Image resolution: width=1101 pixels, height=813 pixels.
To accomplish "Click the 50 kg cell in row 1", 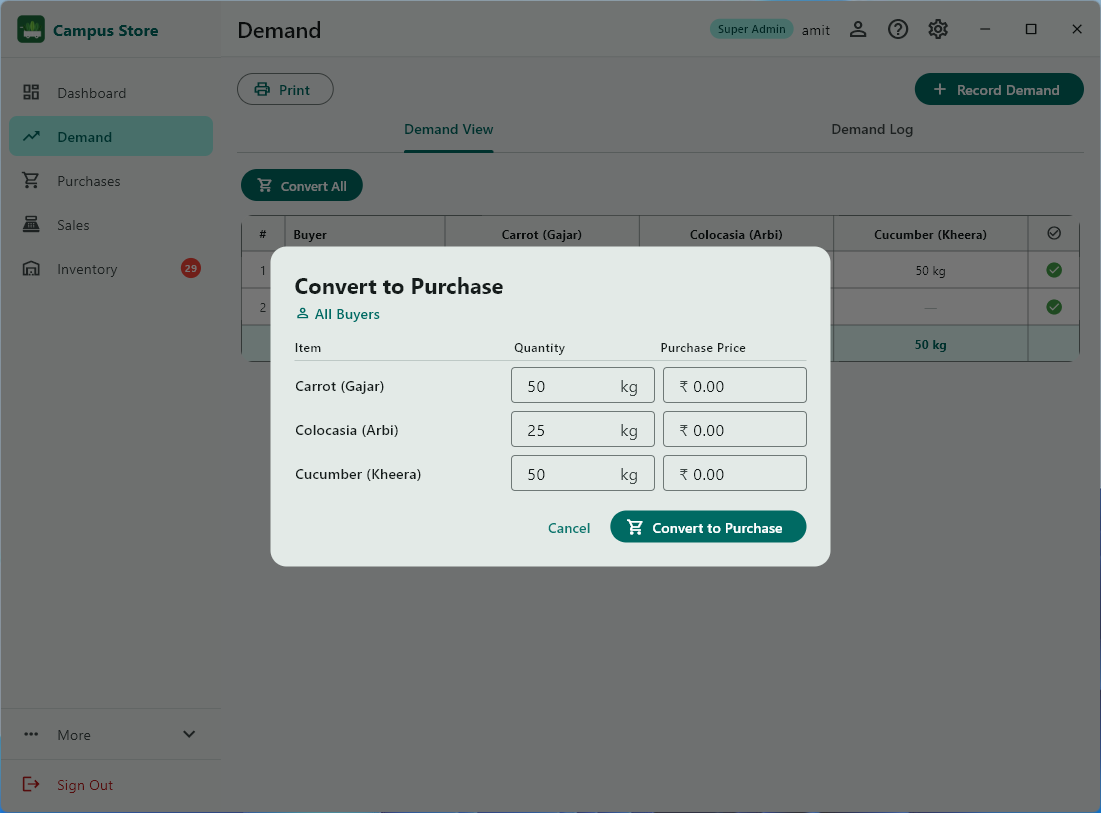I will [930, 270].
